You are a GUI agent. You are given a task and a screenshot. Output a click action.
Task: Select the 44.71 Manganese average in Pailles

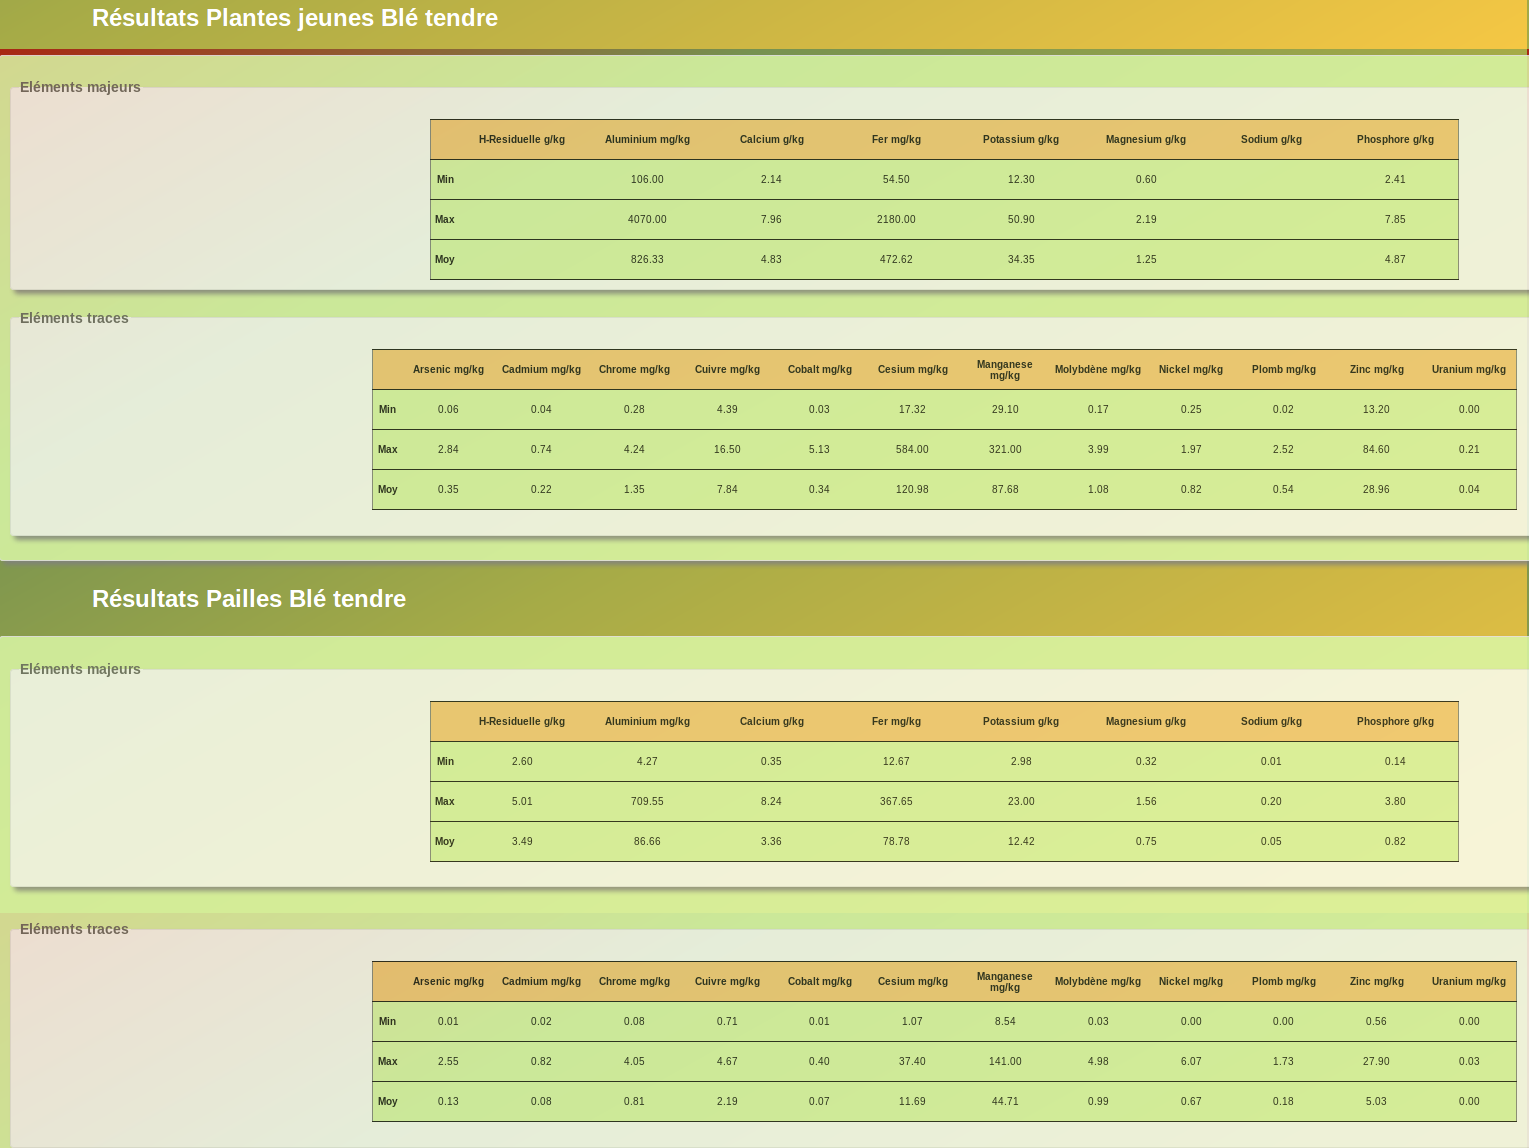coord(1005,1101)
